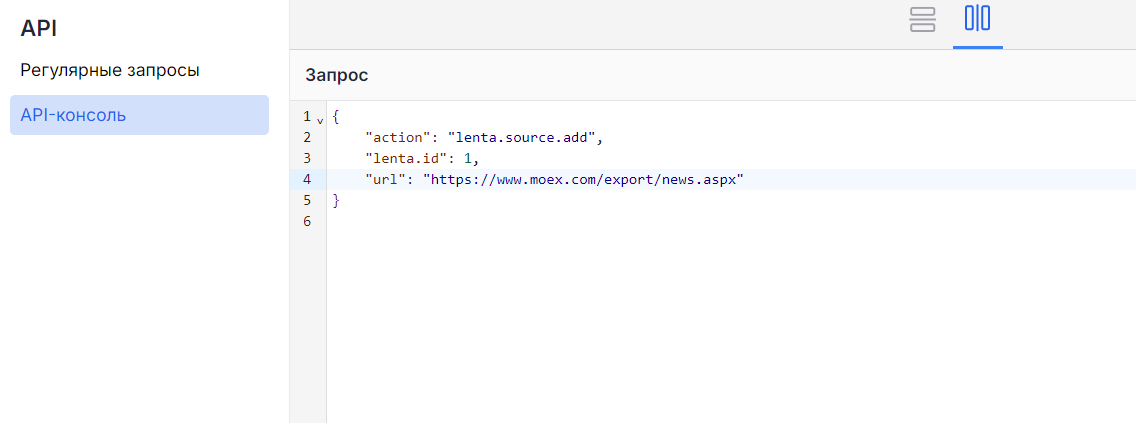Click the "lenta.id" key on line 3
Screen dimensions: 1136x423
(x=407, y=159)
